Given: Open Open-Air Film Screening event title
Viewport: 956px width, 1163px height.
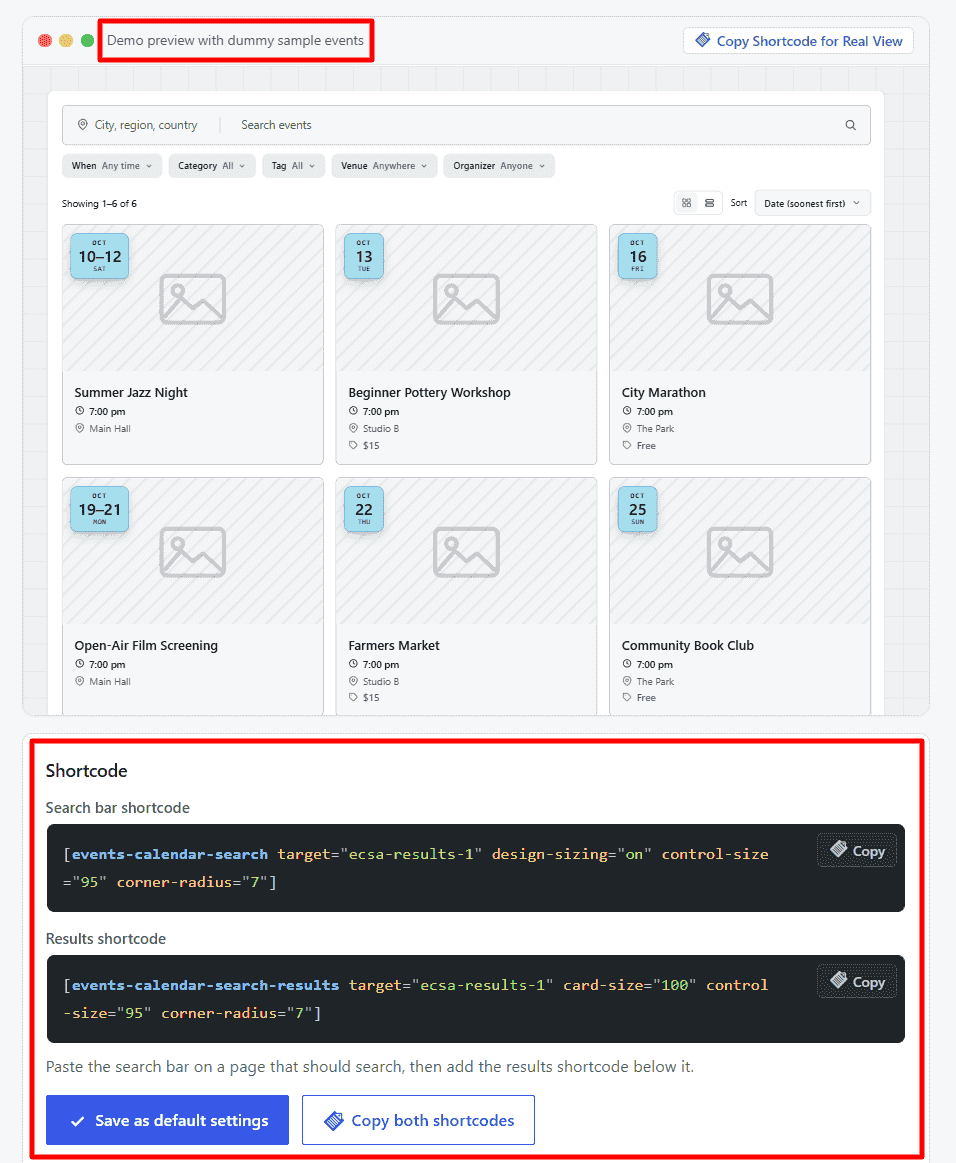Looking at the screenshot, I should pyautogui.click(x=146, y=645).
